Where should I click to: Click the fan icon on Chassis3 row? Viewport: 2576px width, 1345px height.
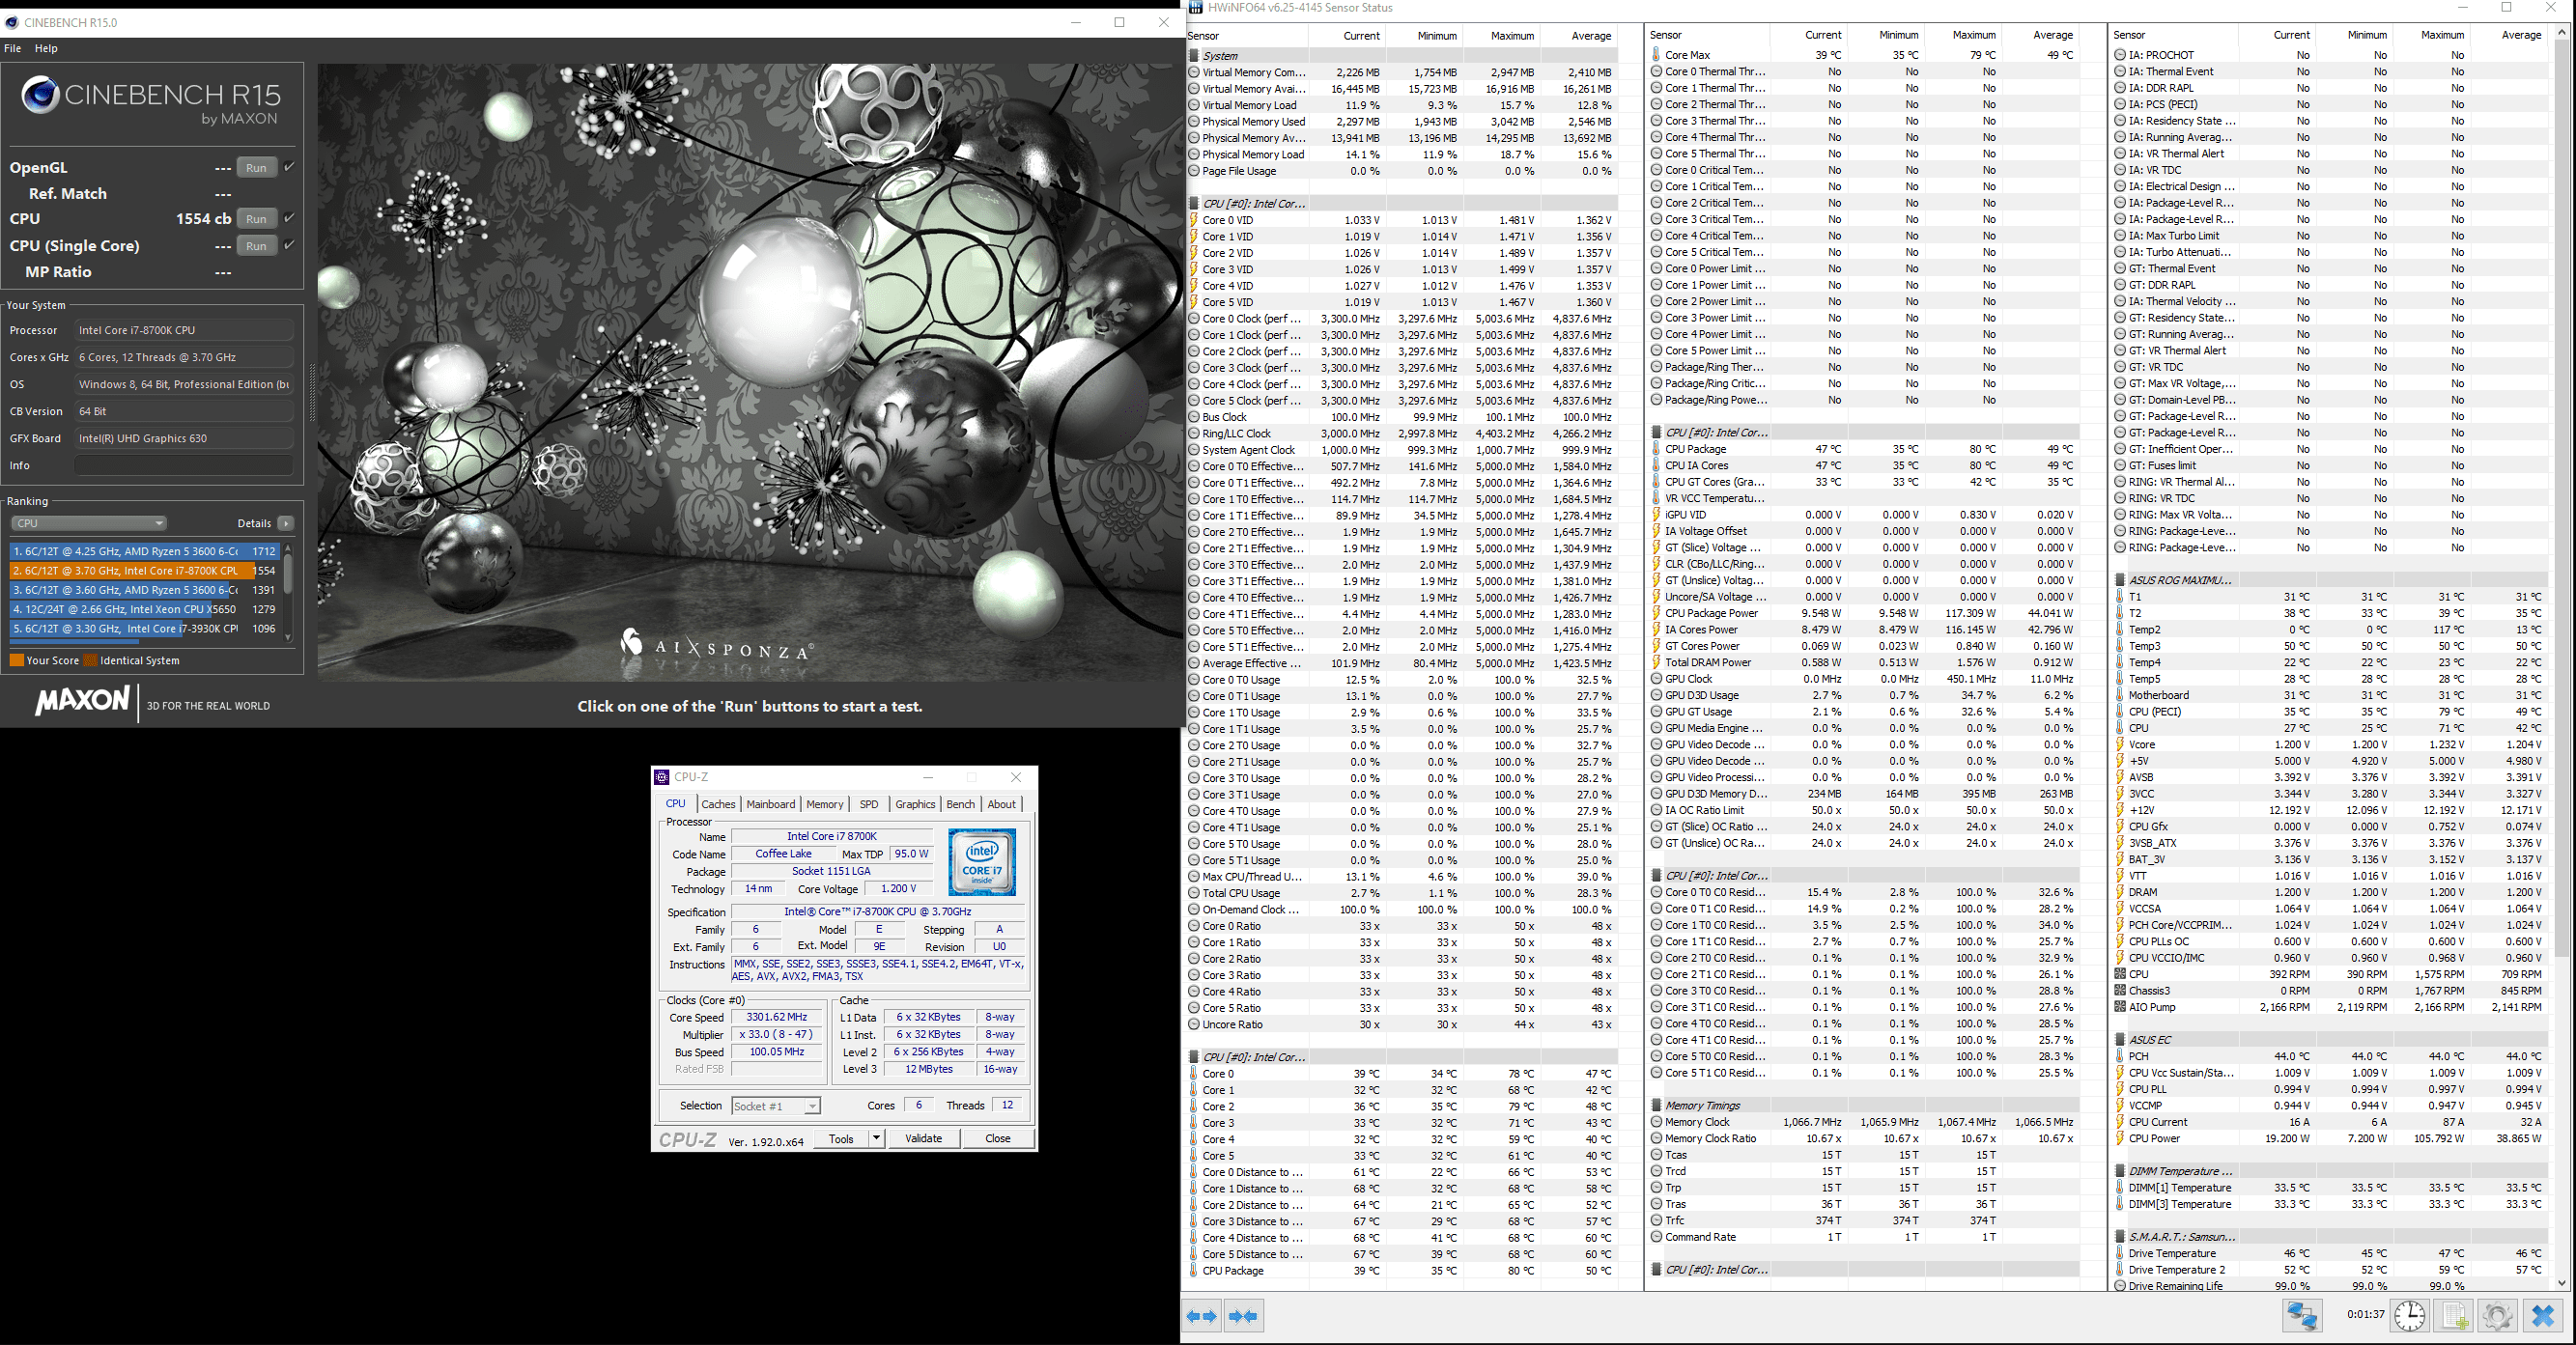coord(2120,991)
